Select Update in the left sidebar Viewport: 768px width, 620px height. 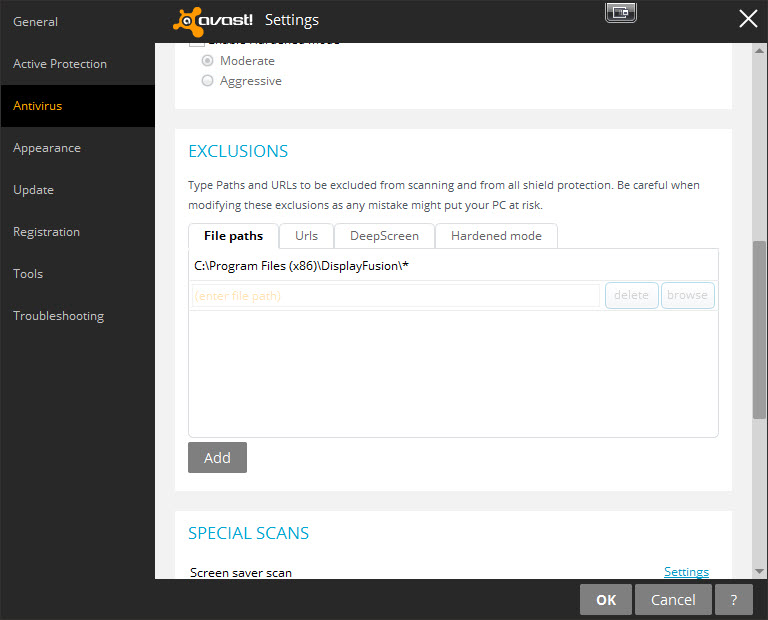[x=33, y=189]
